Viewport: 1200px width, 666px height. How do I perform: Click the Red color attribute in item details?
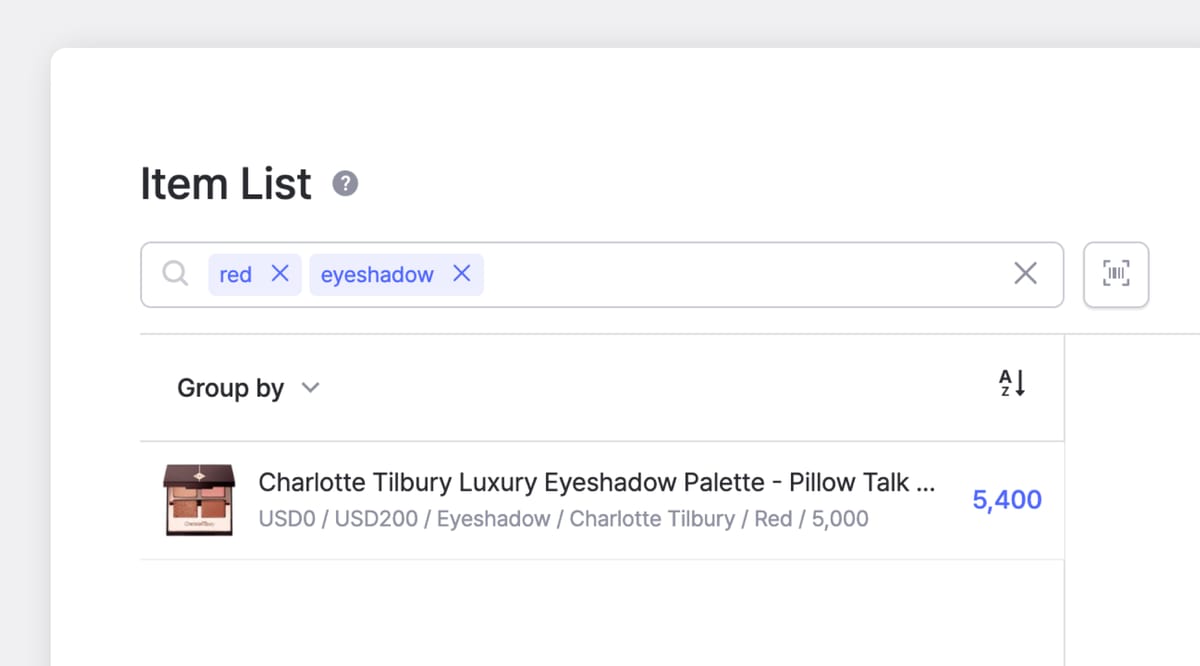[x=773, y=519]
